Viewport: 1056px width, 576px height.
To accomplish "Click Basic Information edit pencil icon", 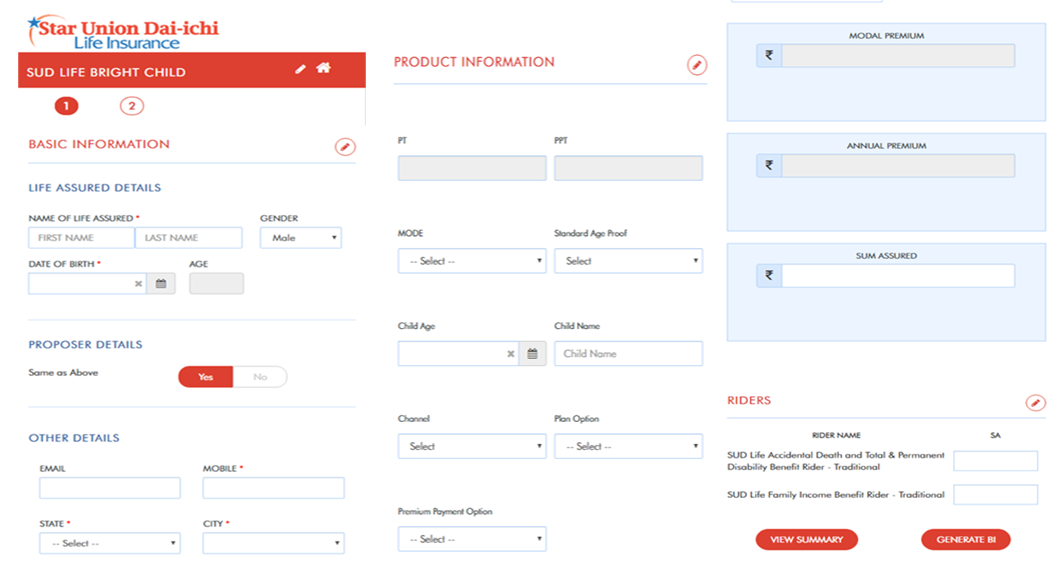I will (344, 147).
